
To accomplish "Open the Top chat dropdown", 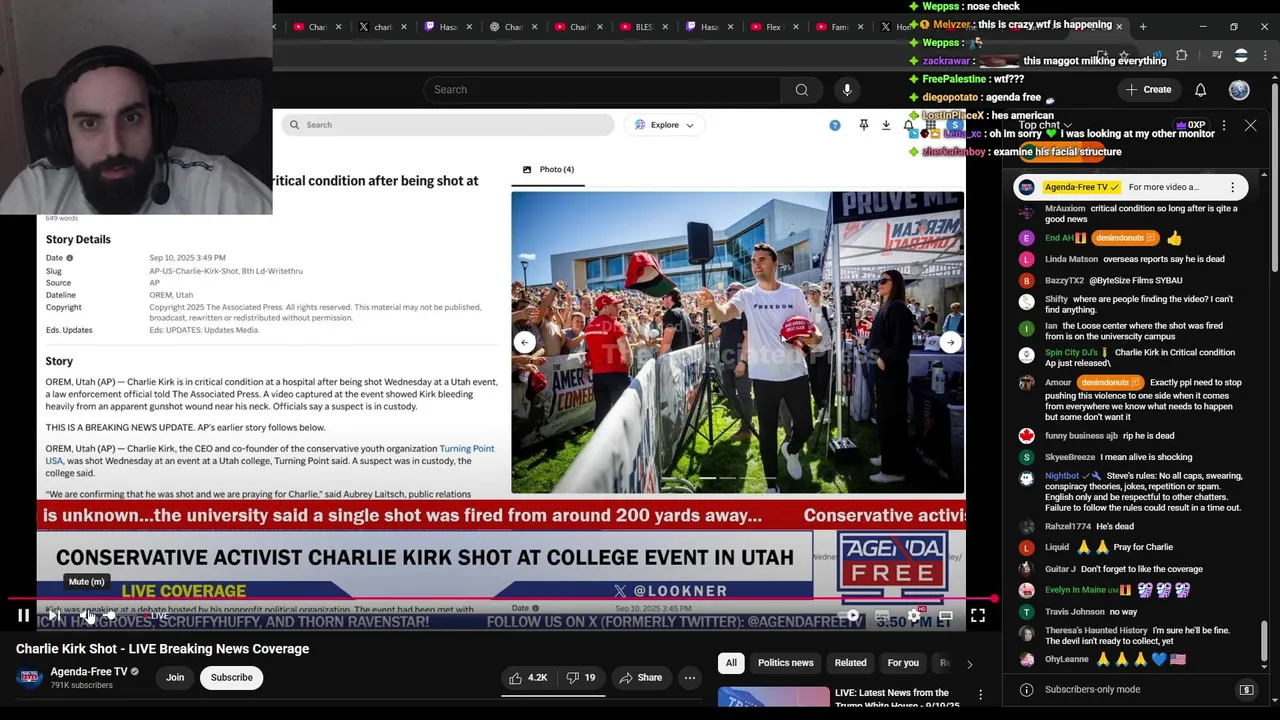I will tap(1045, 125).
